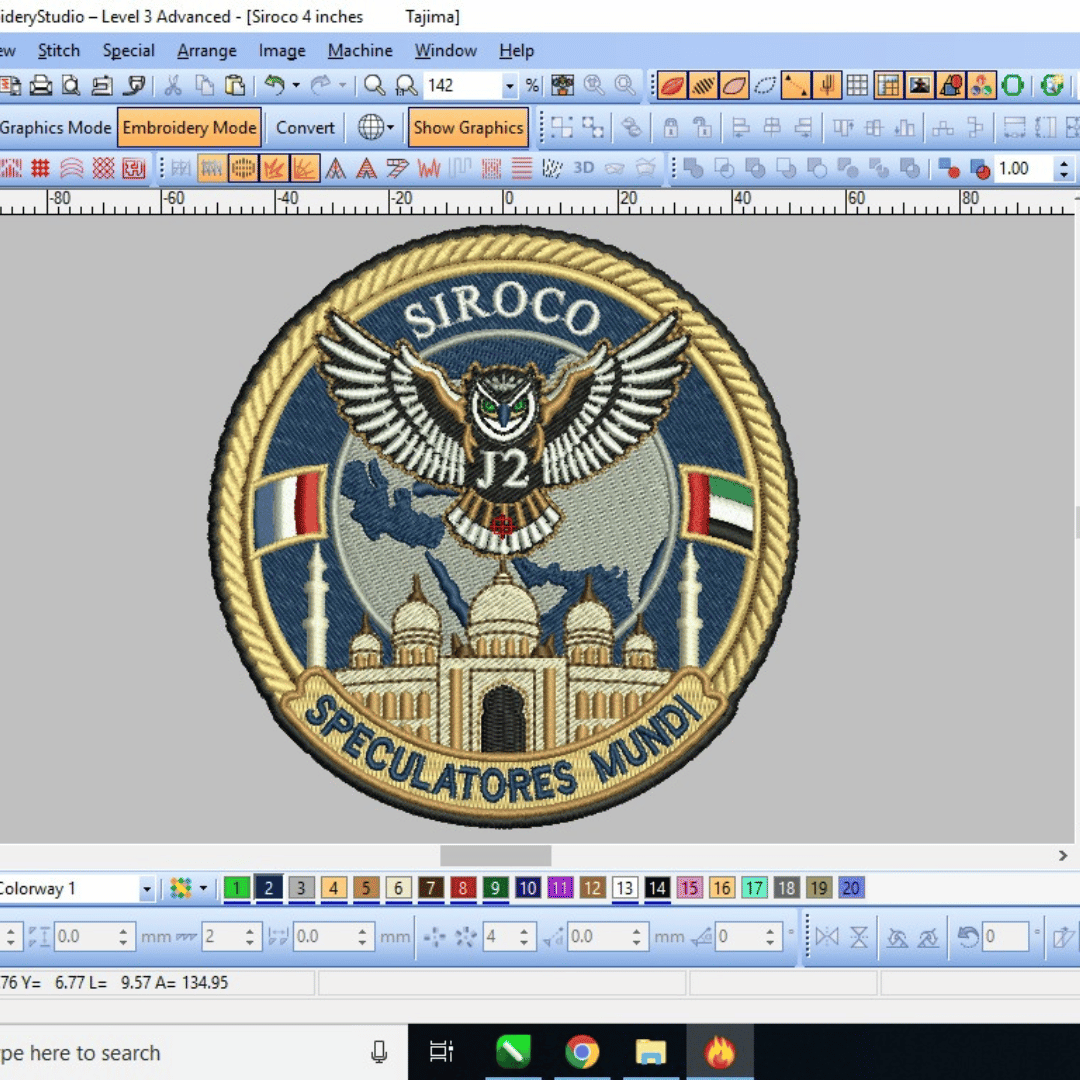Toggle TrueView red leaf icon

(x=672, y=85)
